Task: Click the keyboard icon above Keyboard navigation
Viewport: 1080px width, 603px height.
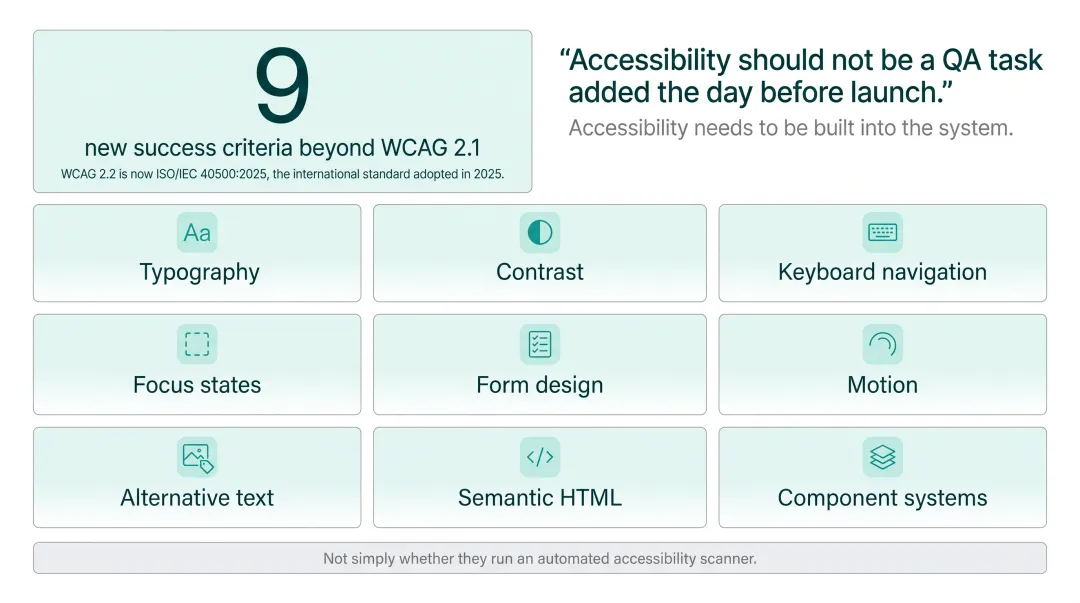Action: tap(882, 232)
